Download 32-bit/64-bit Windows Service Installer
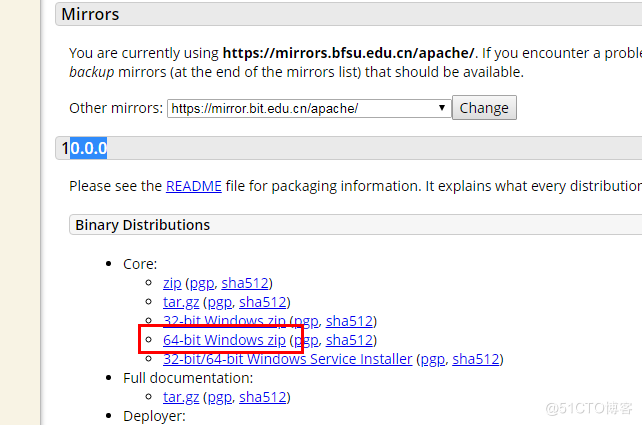Image resolution: width=642 pixels, height=425 pixels. click(x=287, y=359)
